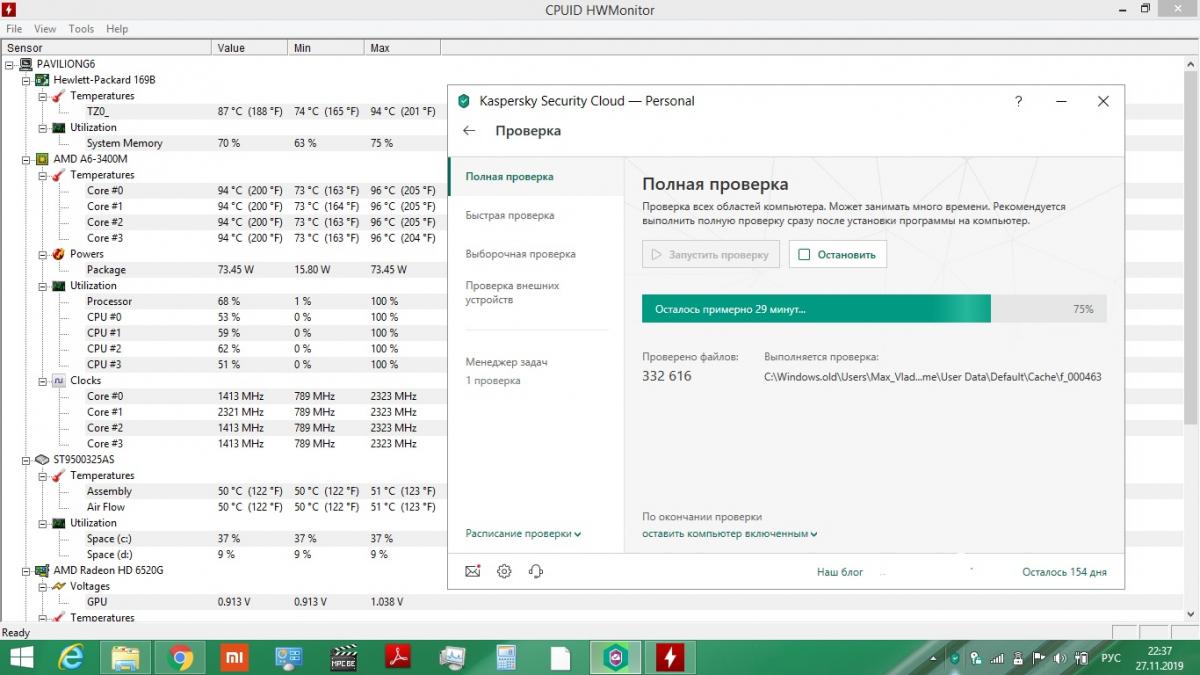Open Kaspersky help question mark
Viewport: 1200px width, 675px height.
(1018, 101)
